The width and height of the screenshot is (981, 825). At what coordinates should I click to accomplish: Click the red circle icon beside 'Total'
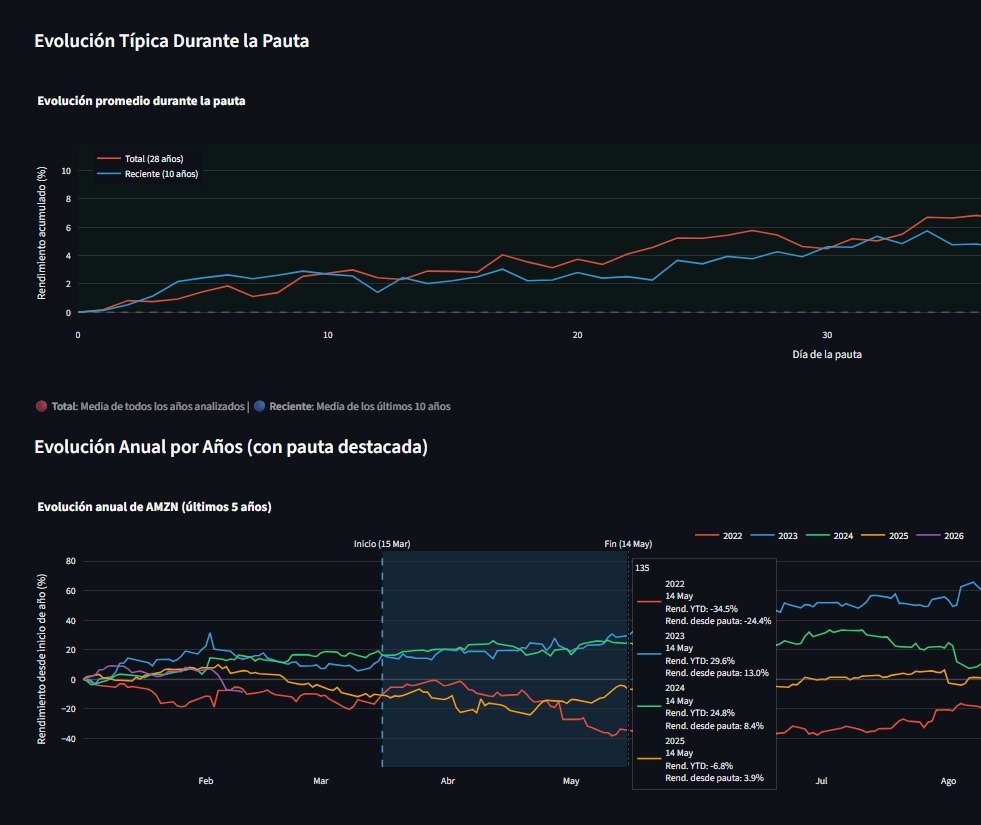pos(41,407)
